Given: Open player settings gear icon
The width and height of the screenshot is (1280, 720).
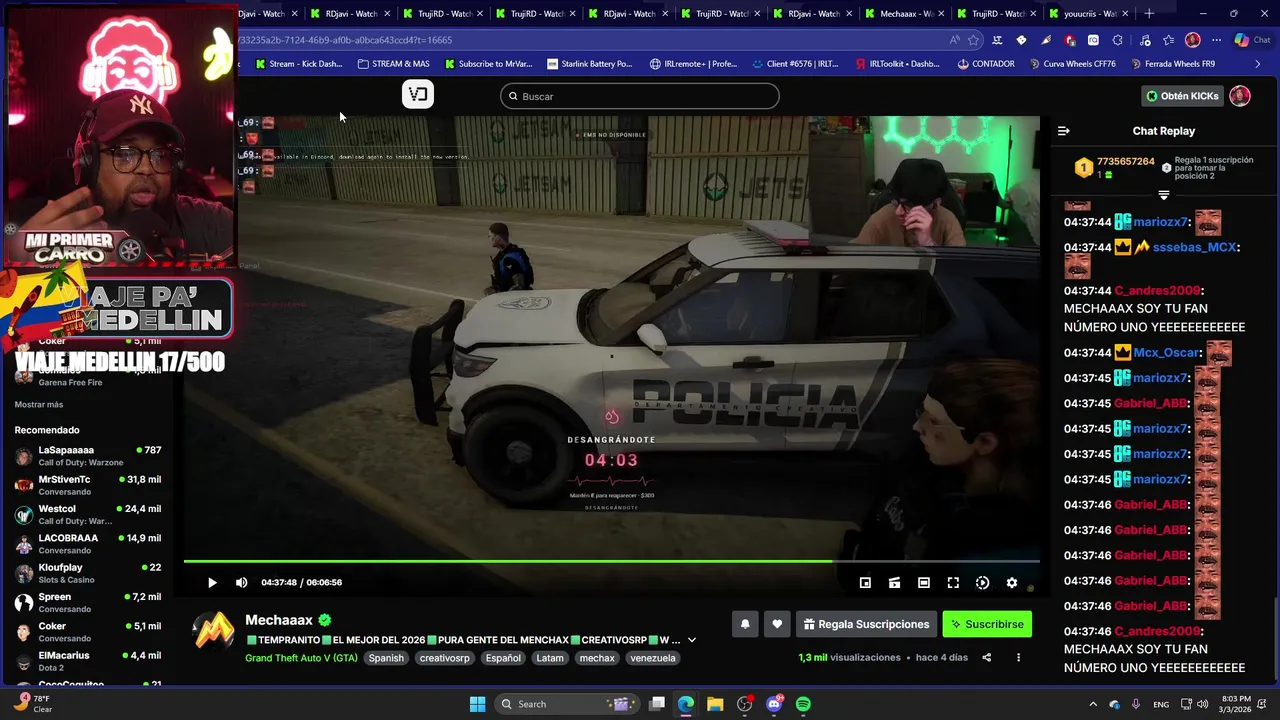Looking at the screenshot, I should pyautogui.click(x=1011, y=582).
